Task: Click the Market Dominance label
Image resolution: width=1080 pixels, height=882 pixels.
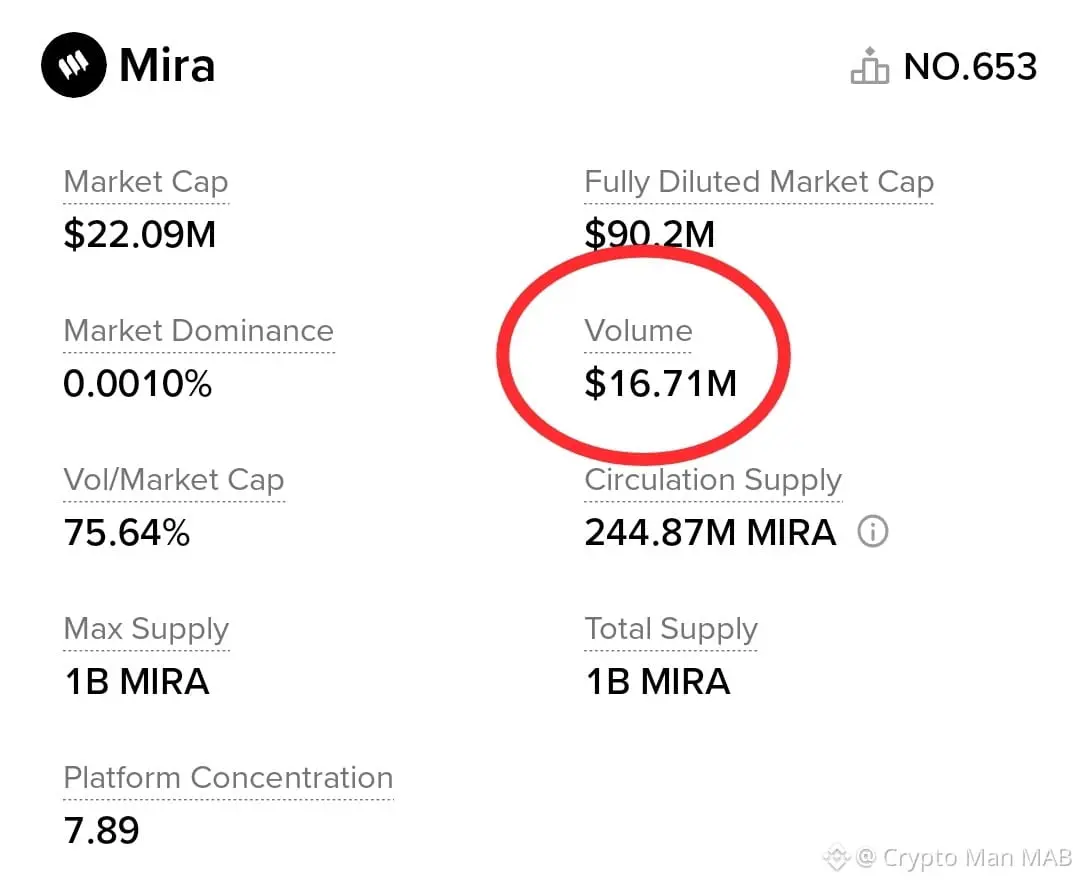Action: point(198,331)
